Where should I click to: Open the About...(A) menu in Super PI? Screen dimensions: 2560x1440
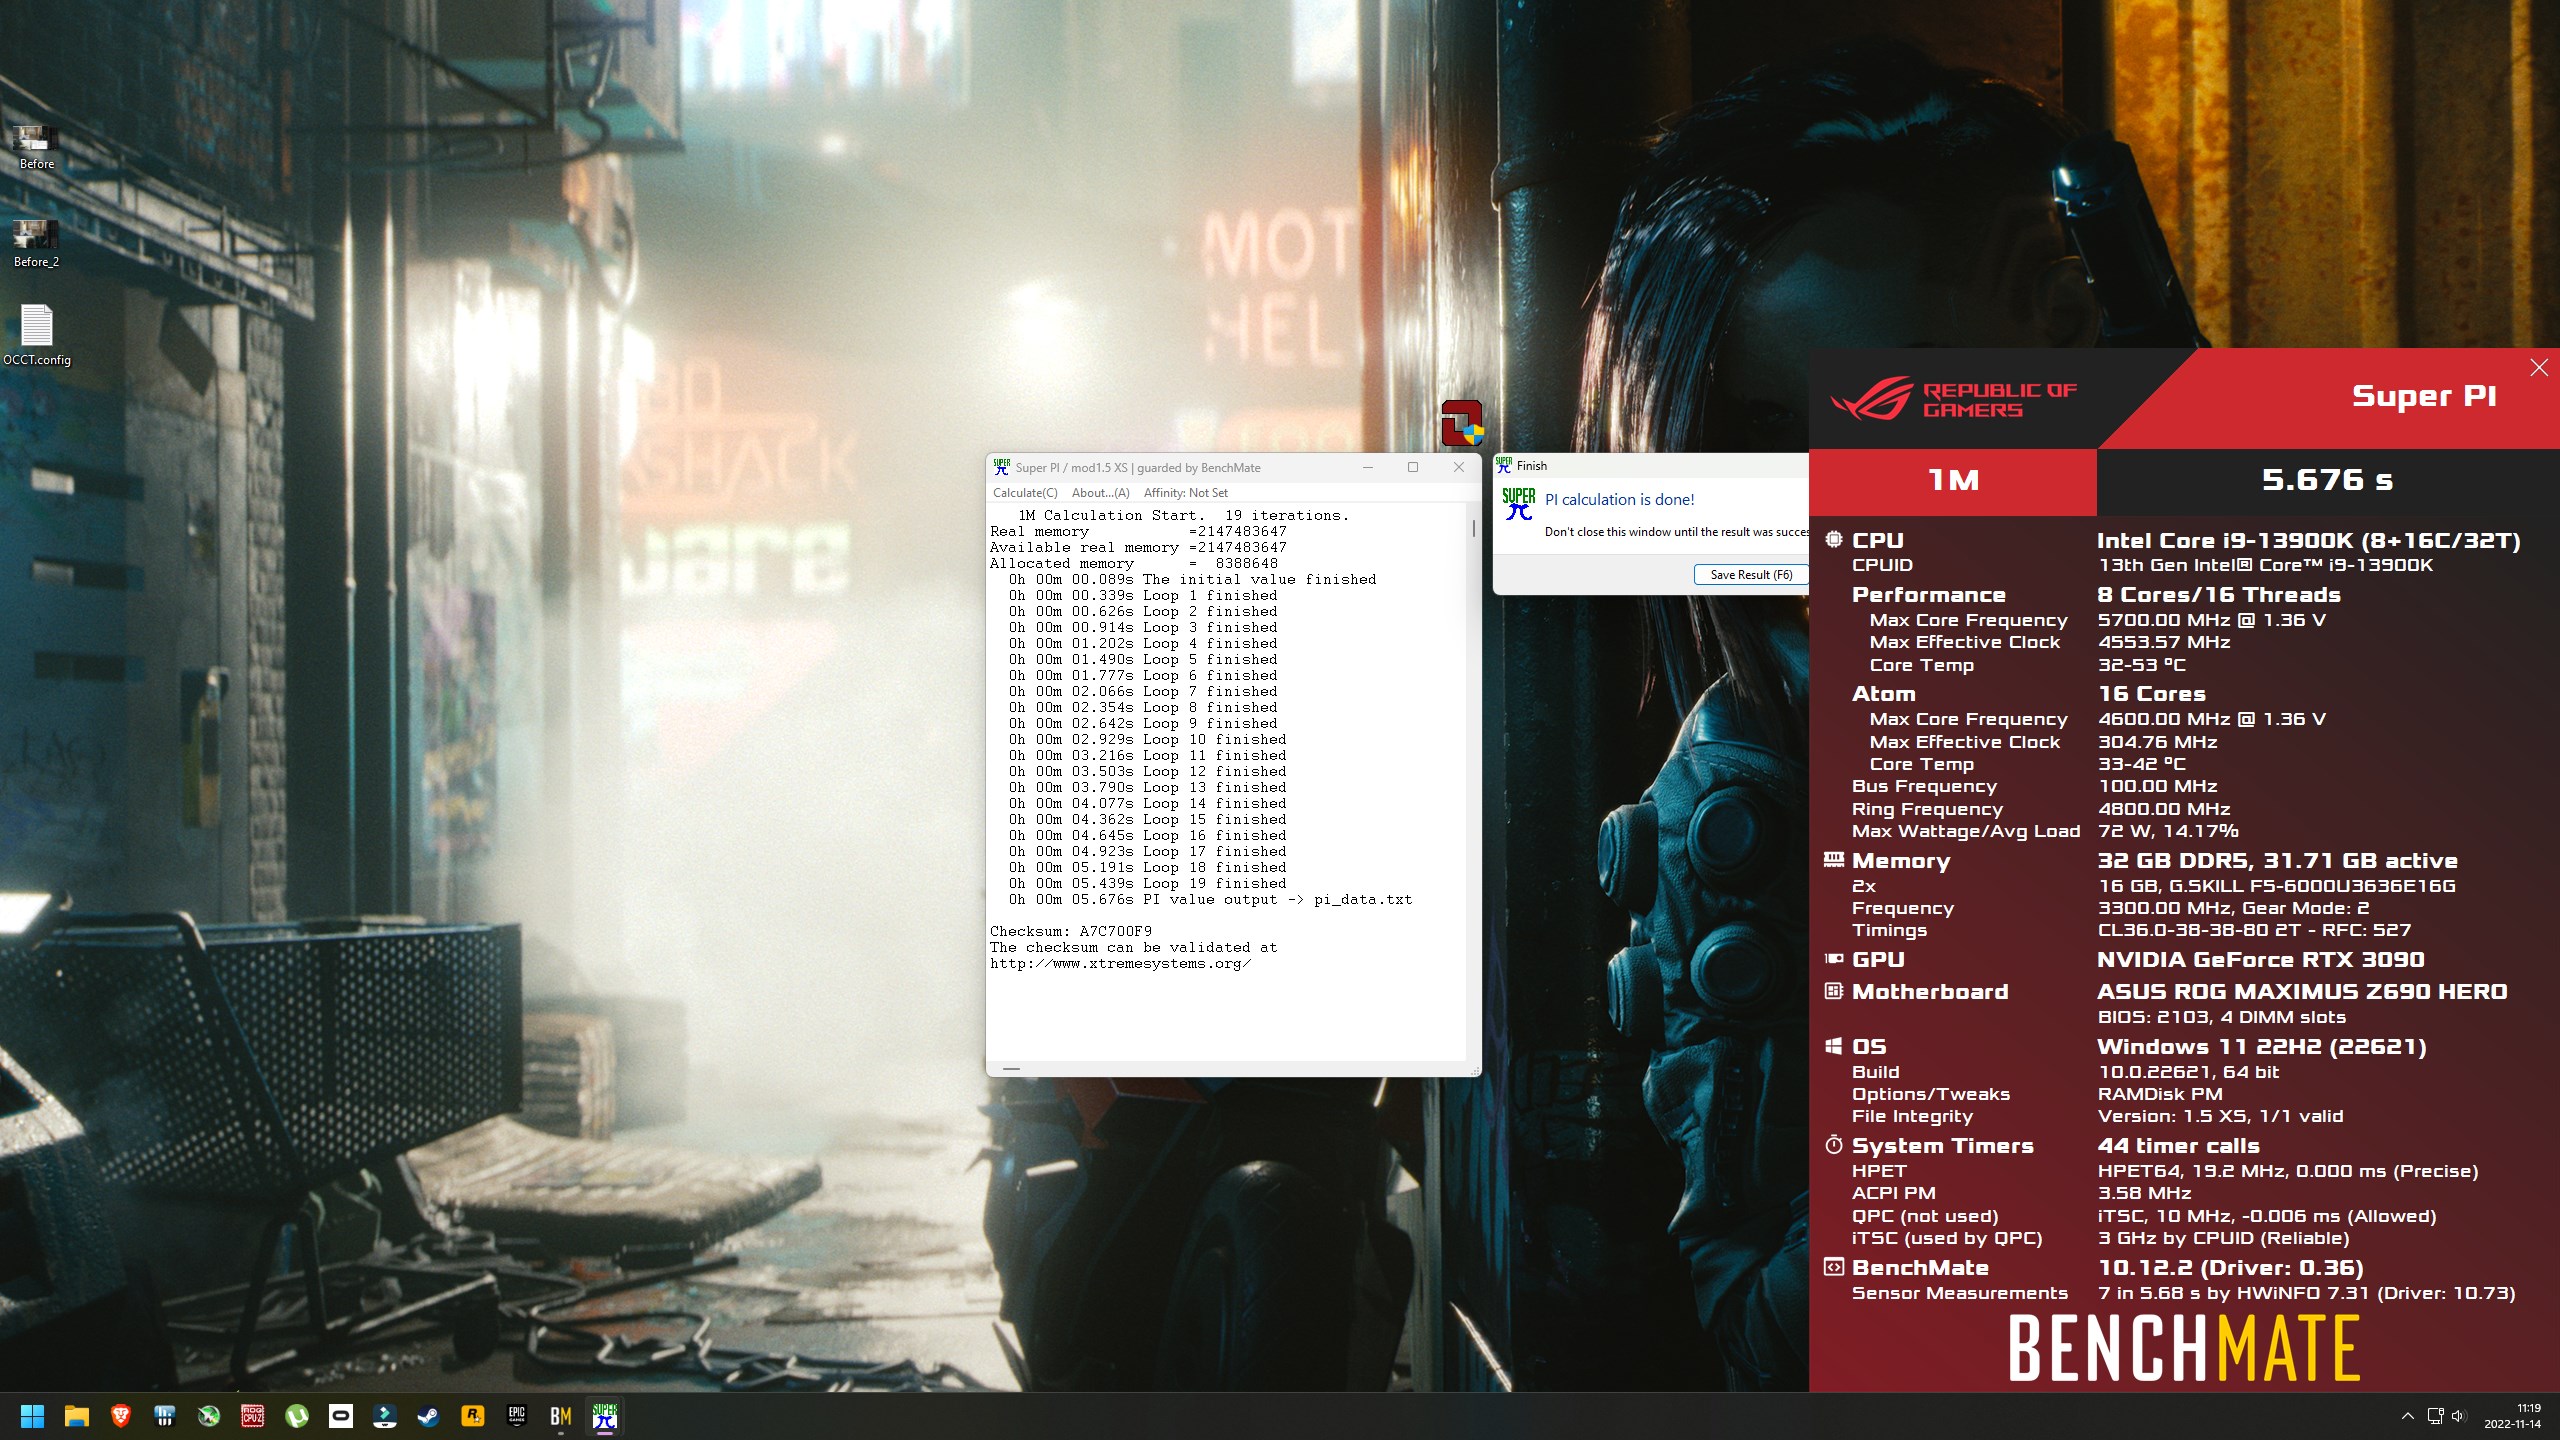[1100, 493]
